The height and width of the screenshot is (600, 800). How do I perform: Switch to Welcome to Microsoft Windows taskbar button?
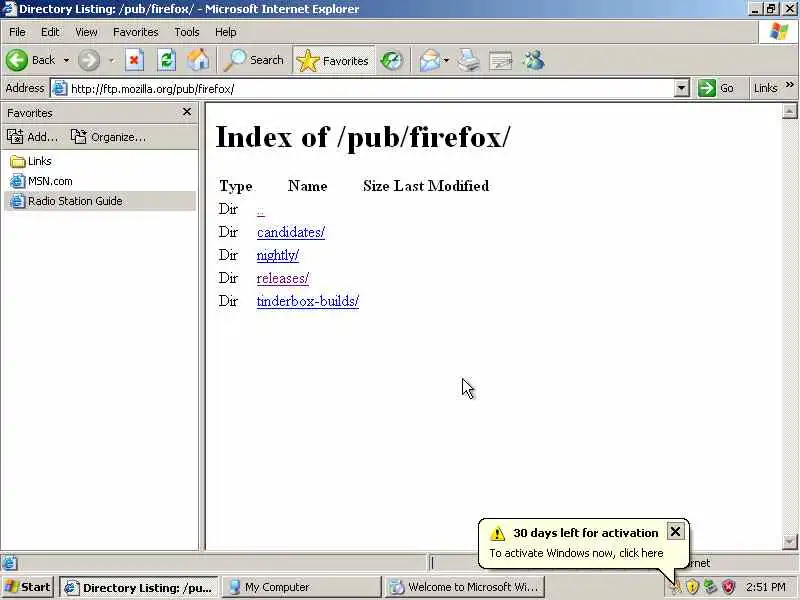[464, 587]
